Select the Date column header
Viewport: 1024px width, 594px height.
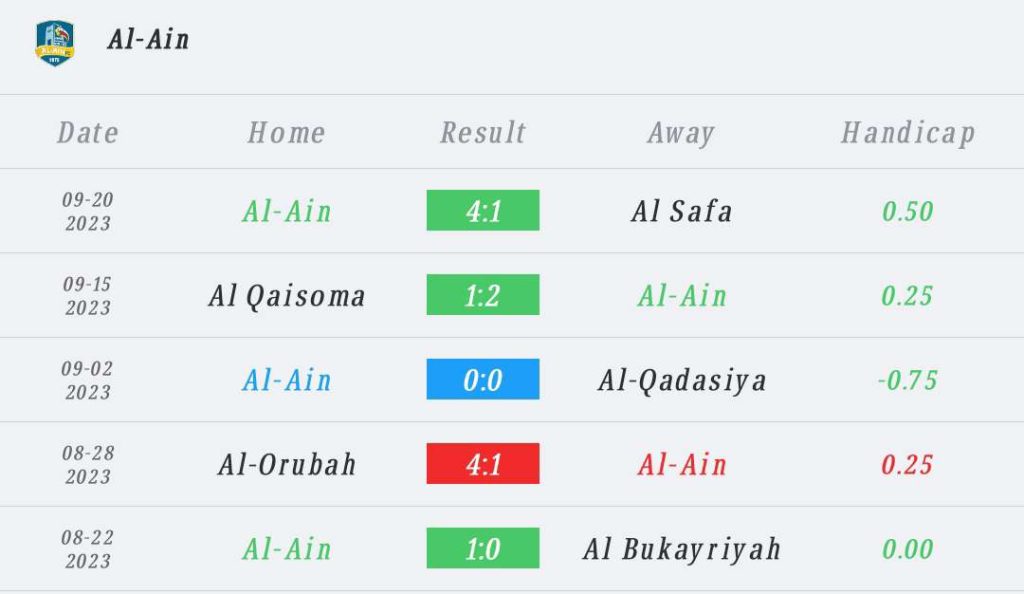(x=88, y=133)
